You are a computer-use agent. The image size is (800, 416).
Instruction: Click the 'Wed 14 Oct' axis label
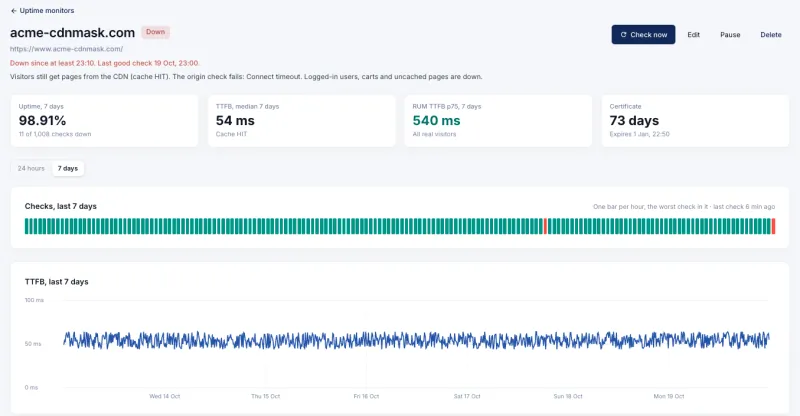164,396
